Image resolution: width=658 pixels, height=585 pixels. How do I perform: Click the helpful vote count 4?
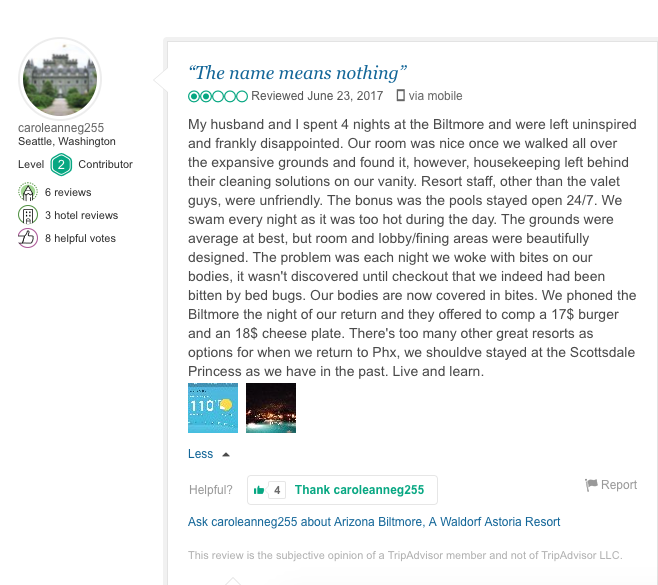click(x=277, y=490)
